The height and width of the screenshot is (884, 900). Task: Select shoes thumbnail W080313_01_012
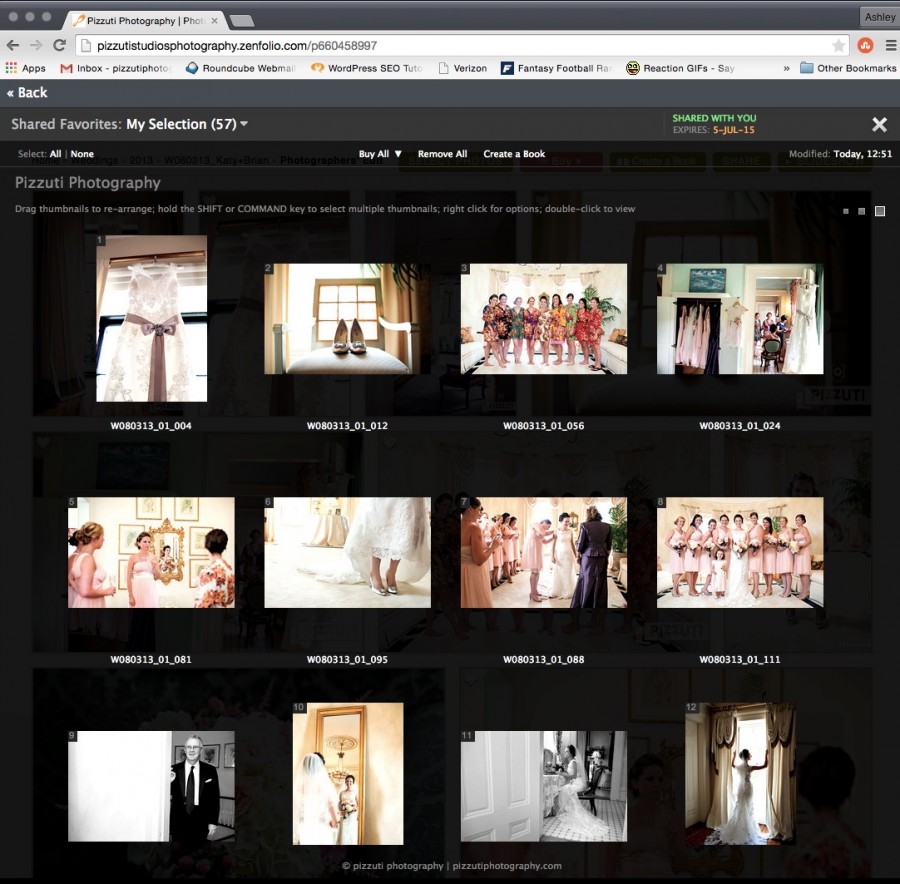pyautogui.click(x=347, y=319)
